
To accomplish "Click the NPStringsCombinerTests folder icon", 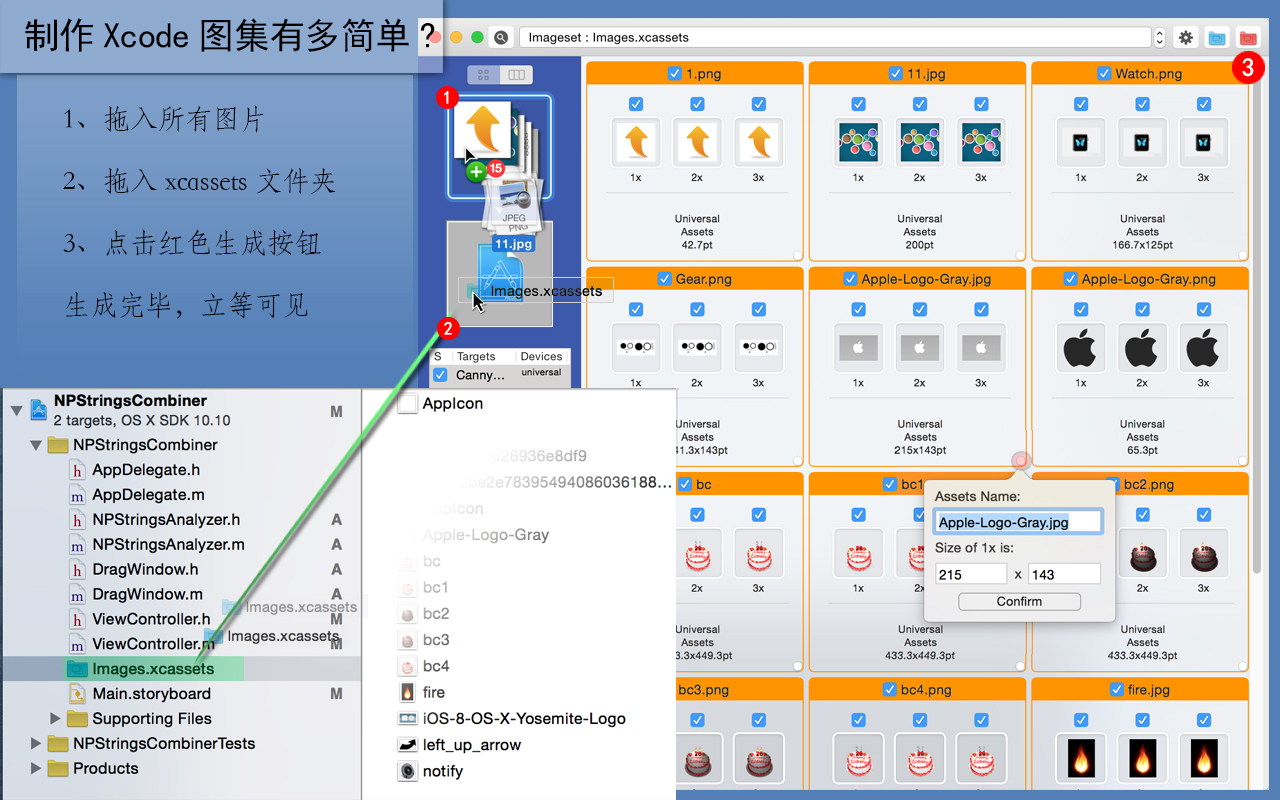I will click(58, 743).
